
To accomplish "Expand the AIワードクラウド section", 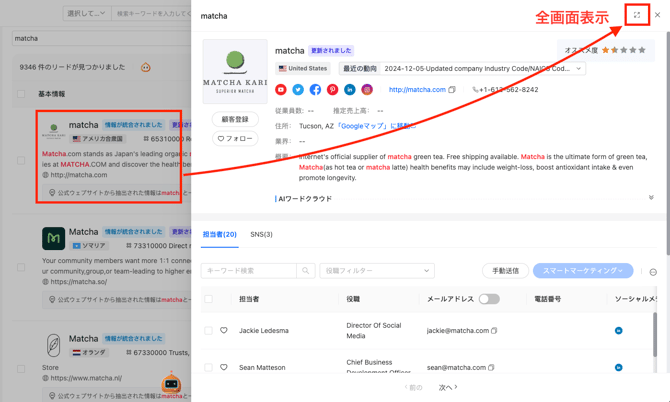I will click(x=651, y=198).
